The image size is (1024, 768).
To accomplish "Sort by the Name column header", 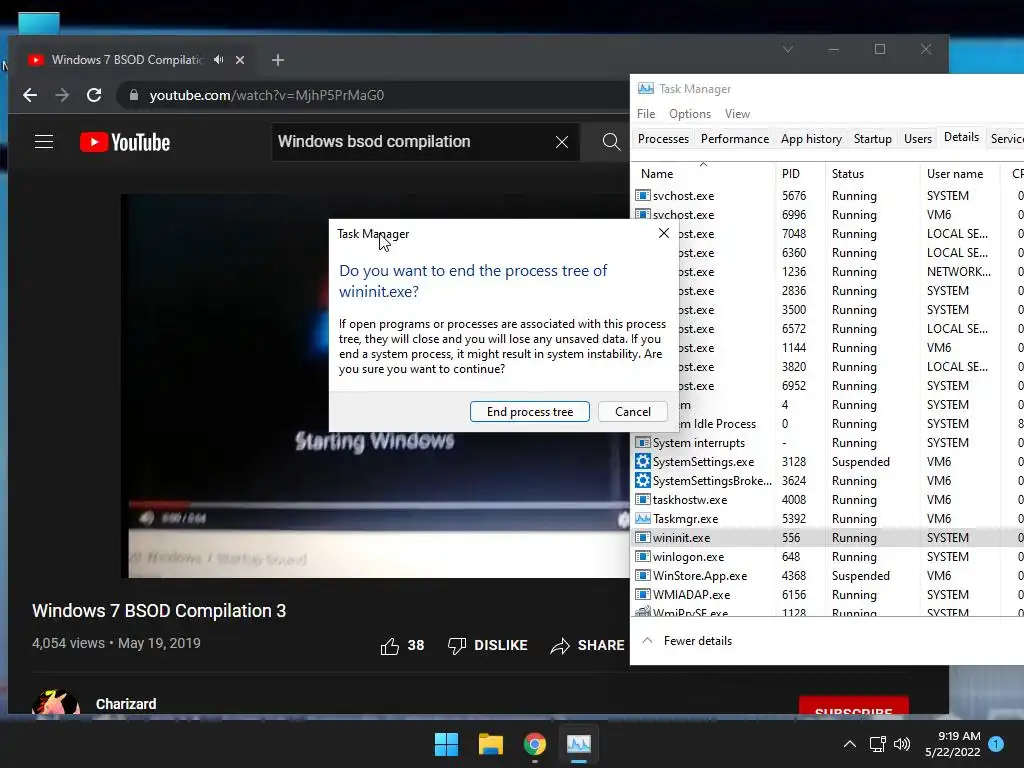I will tap(703, 174).
